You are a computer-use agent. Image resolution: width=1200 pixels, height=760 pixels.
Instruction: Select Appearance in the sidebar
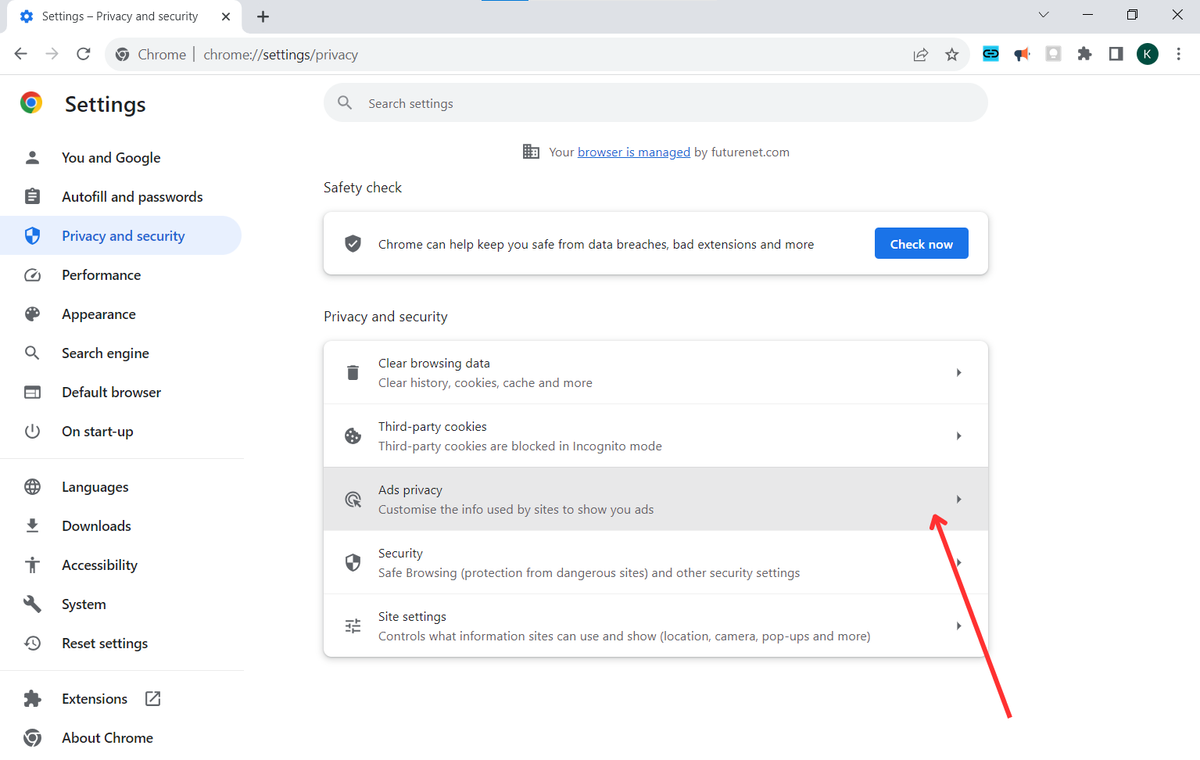tap(99, 313)
